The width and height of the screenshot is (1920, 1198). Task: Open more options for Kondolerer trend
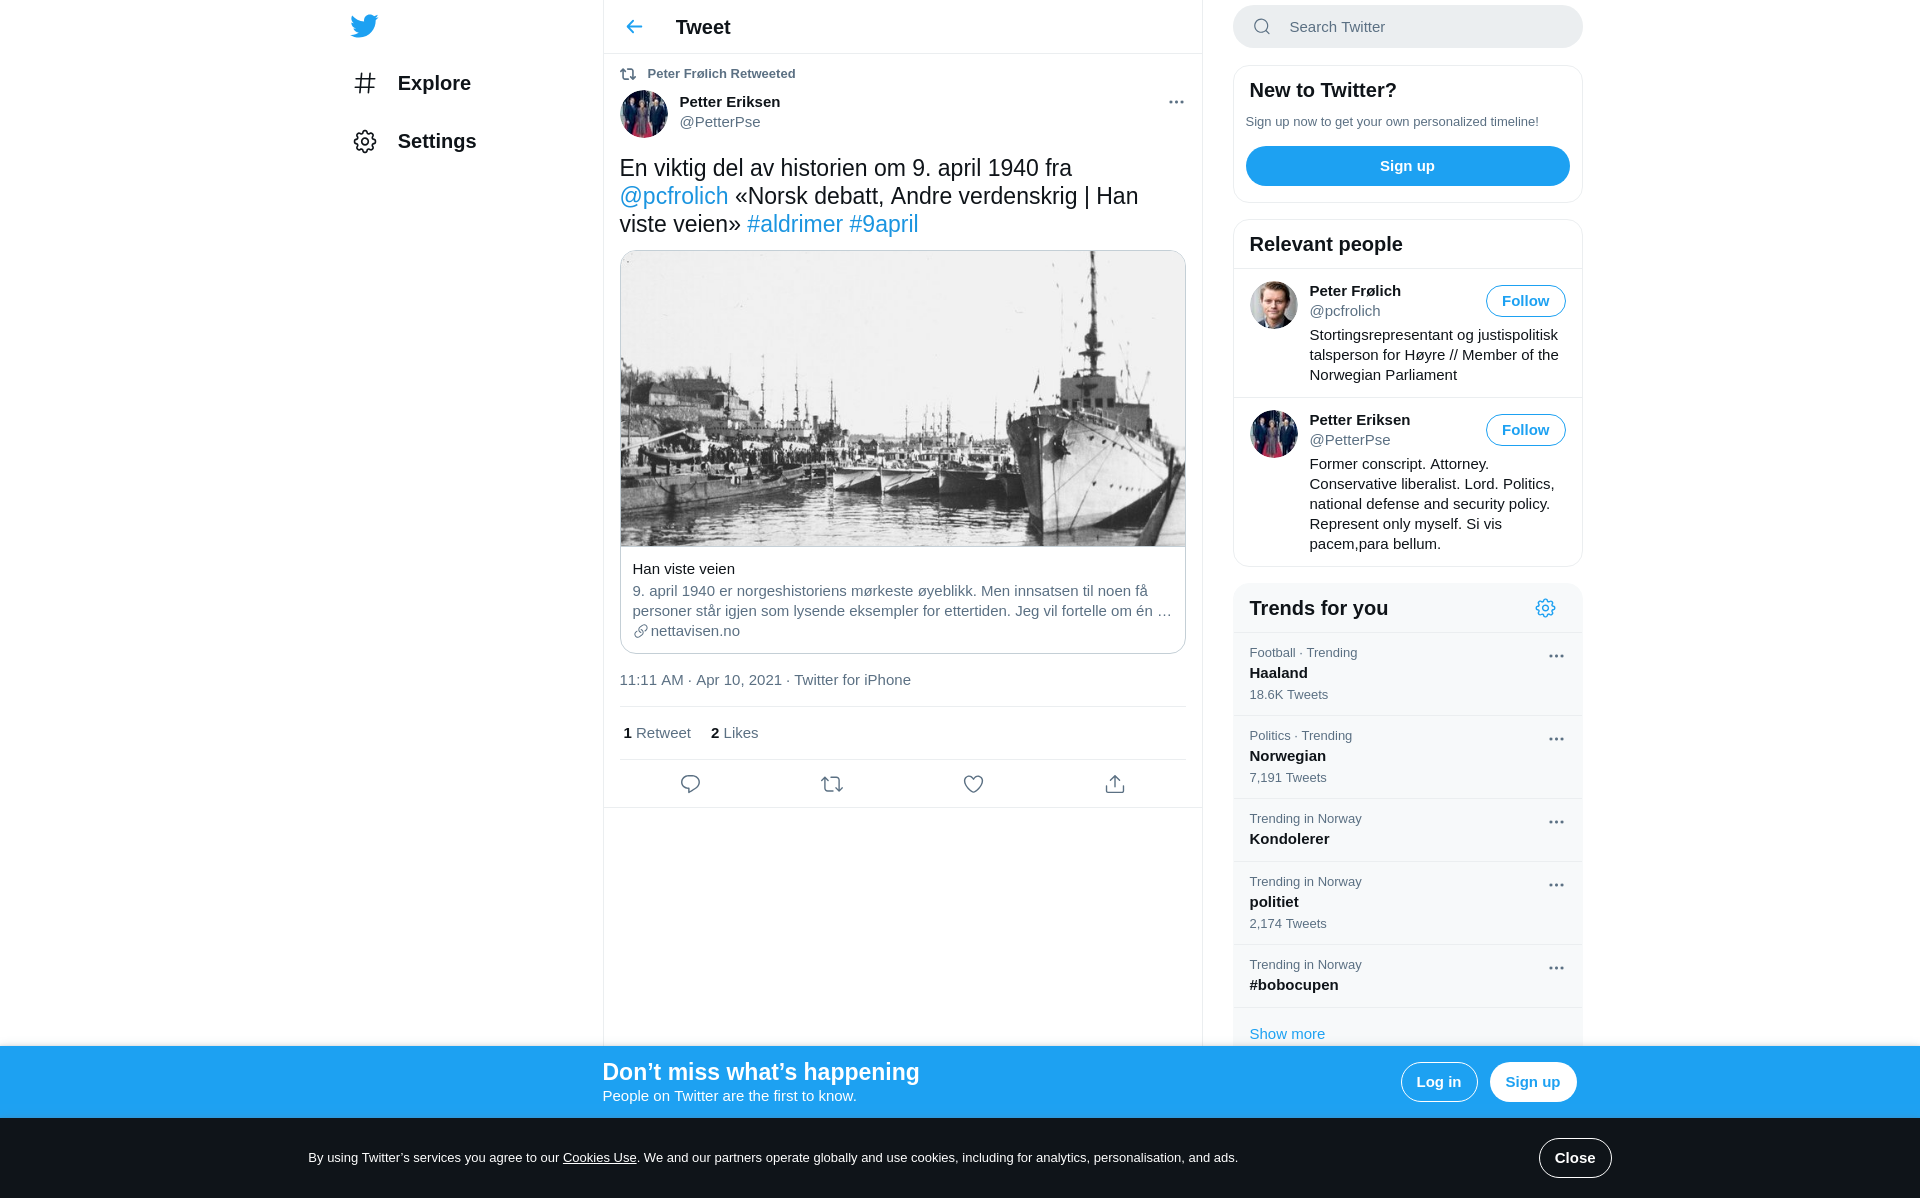pyautogui.click(x=1556, y=822)
